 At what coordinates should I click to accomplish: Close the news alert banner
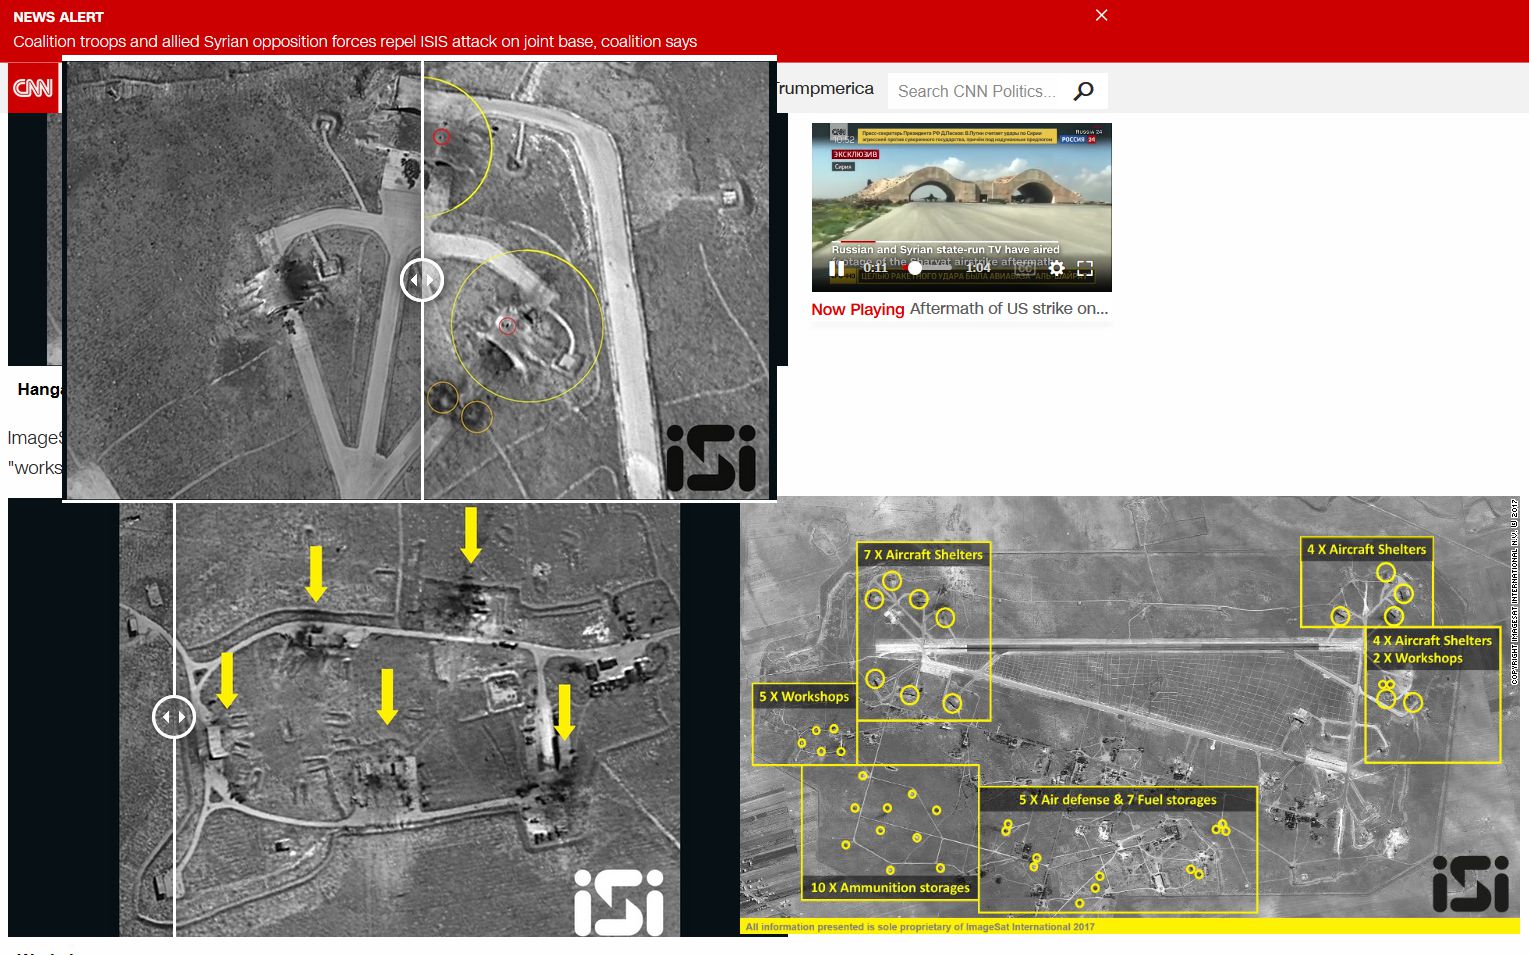[1101, 15]
